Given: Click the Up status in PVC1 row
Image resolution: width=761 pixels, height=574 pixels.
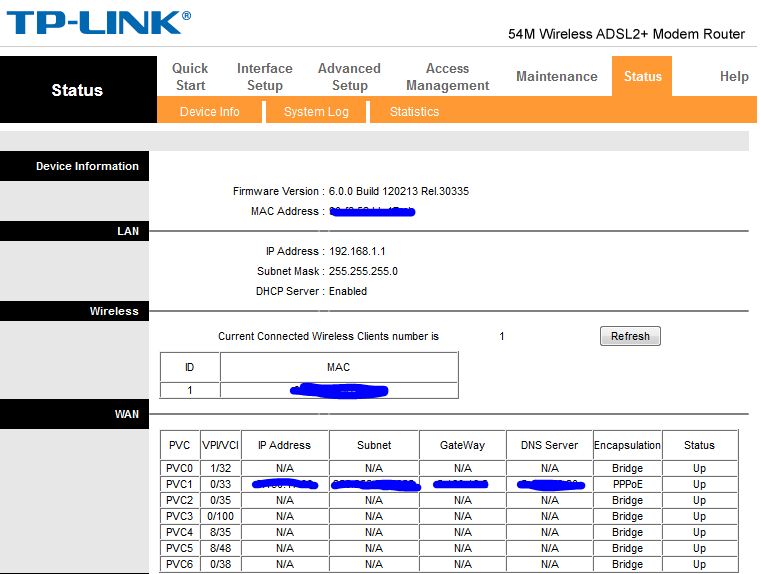Looking at the screenshot, I should click(699, 484).
